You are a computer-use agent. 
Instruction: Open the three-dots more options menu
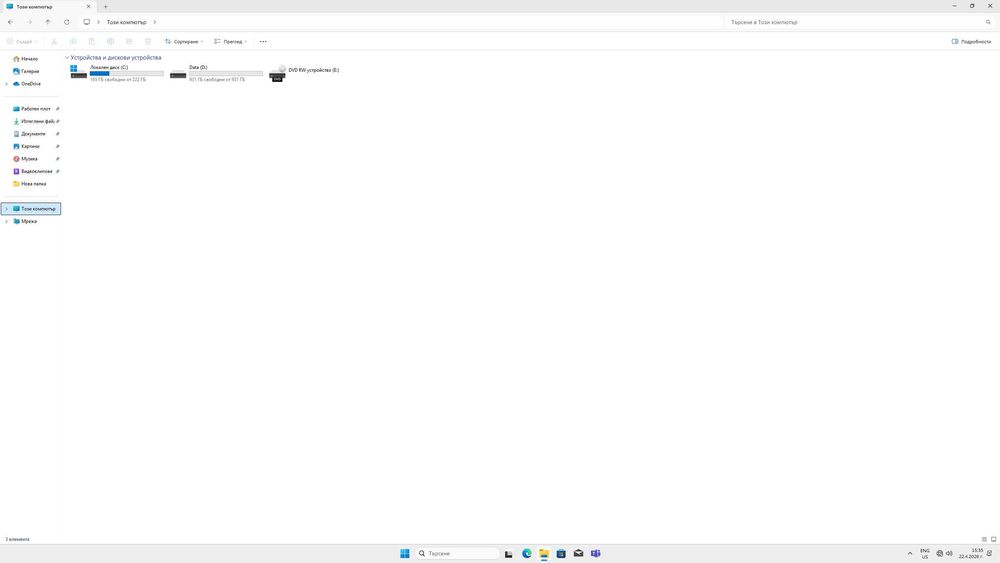point(263,41)
